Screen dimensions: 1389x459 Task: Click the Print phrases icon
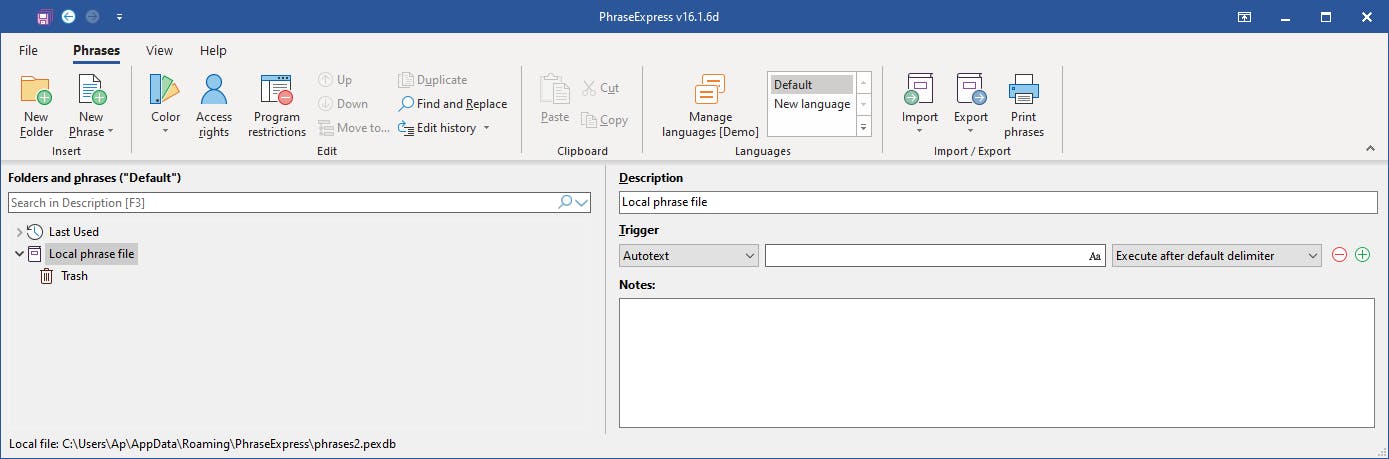click(x=1024, y=92)
